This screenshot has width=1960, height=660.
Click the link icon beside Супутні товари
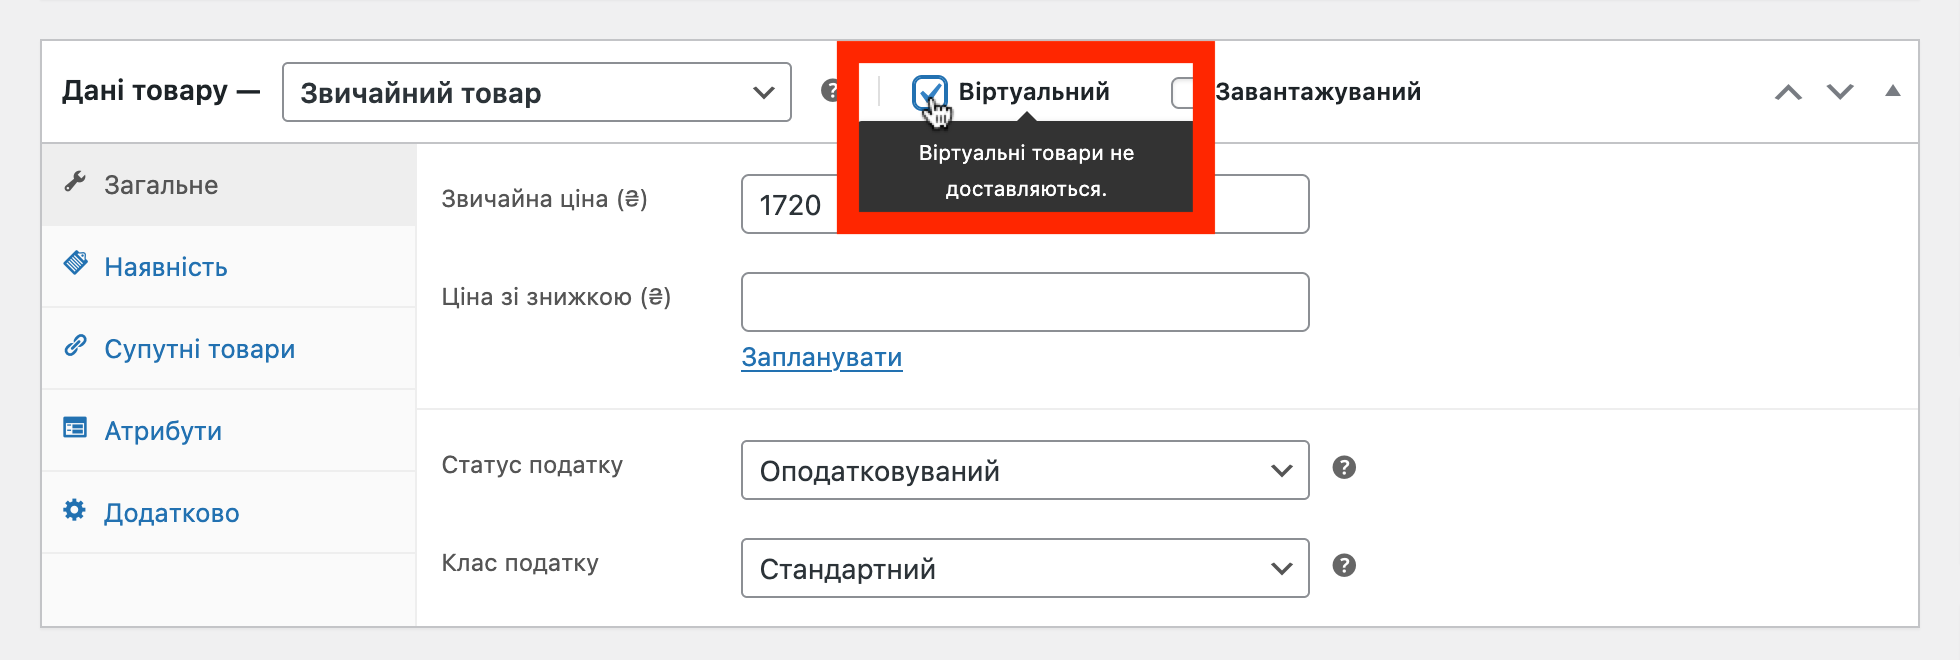coord(75,346)
